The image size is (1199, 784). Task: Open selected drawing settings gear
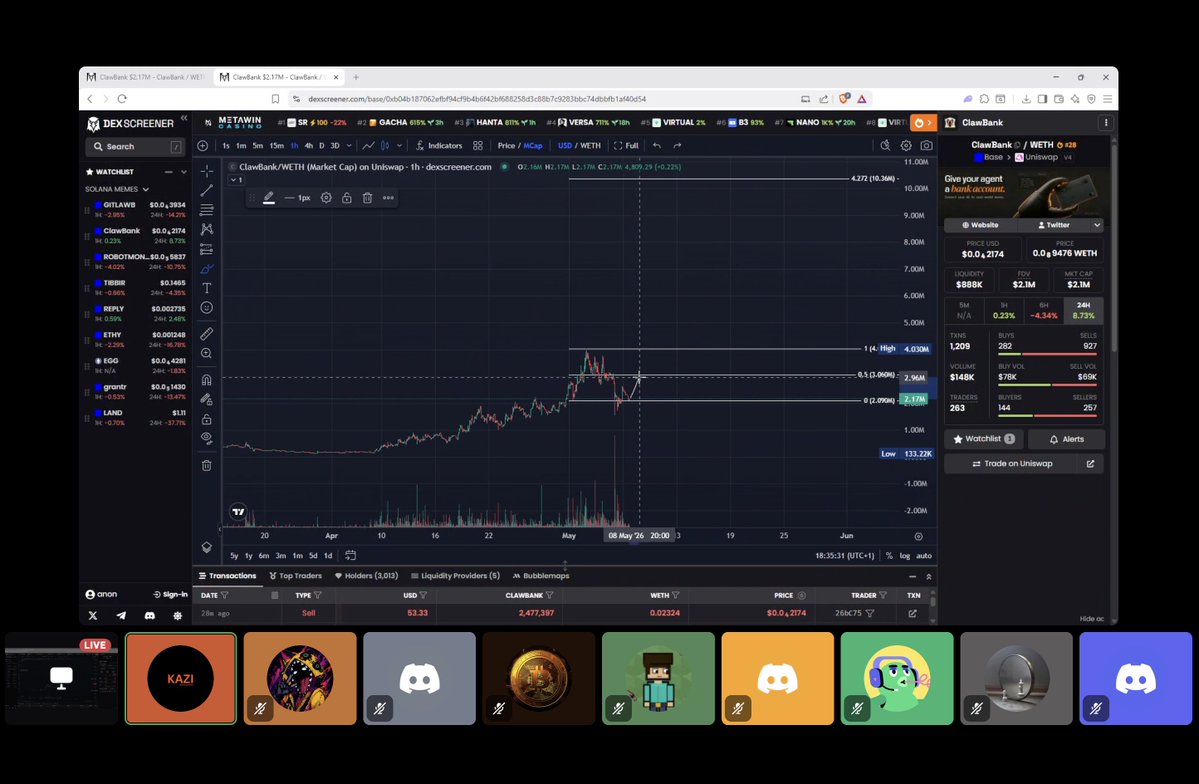(326, 197)
